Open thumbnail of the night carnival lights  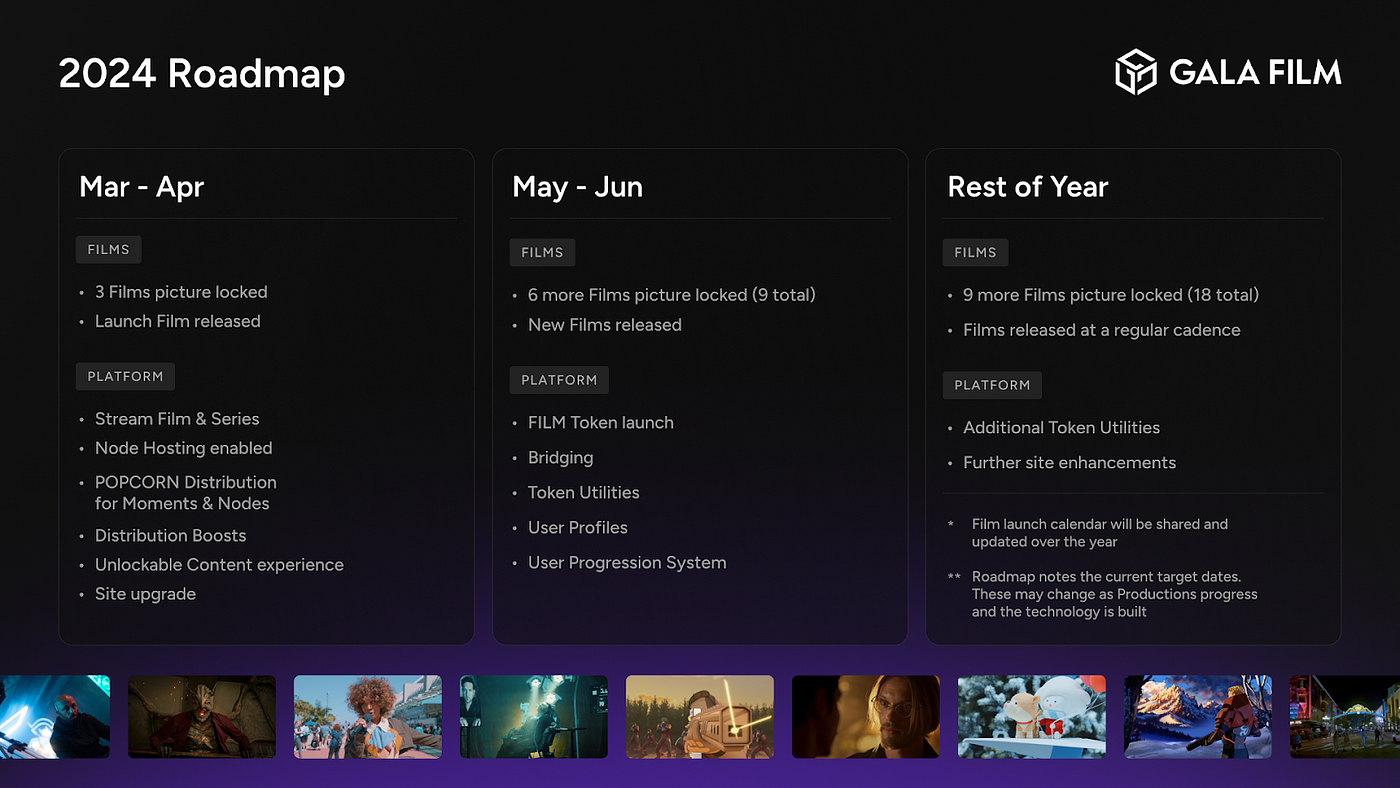[x=1345, y=716]
